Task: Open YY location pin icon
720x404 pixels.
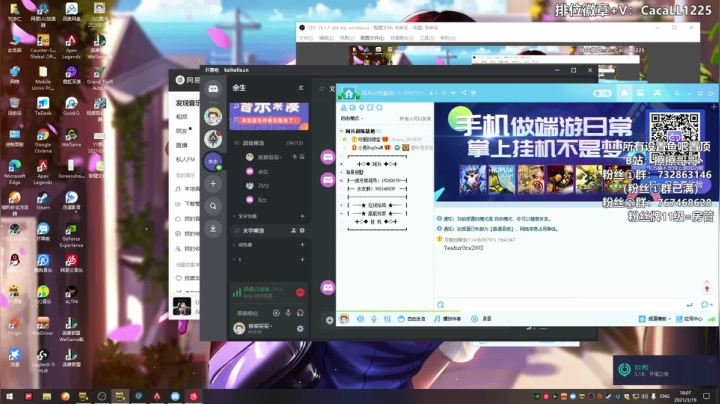Action: pos(361,108)
